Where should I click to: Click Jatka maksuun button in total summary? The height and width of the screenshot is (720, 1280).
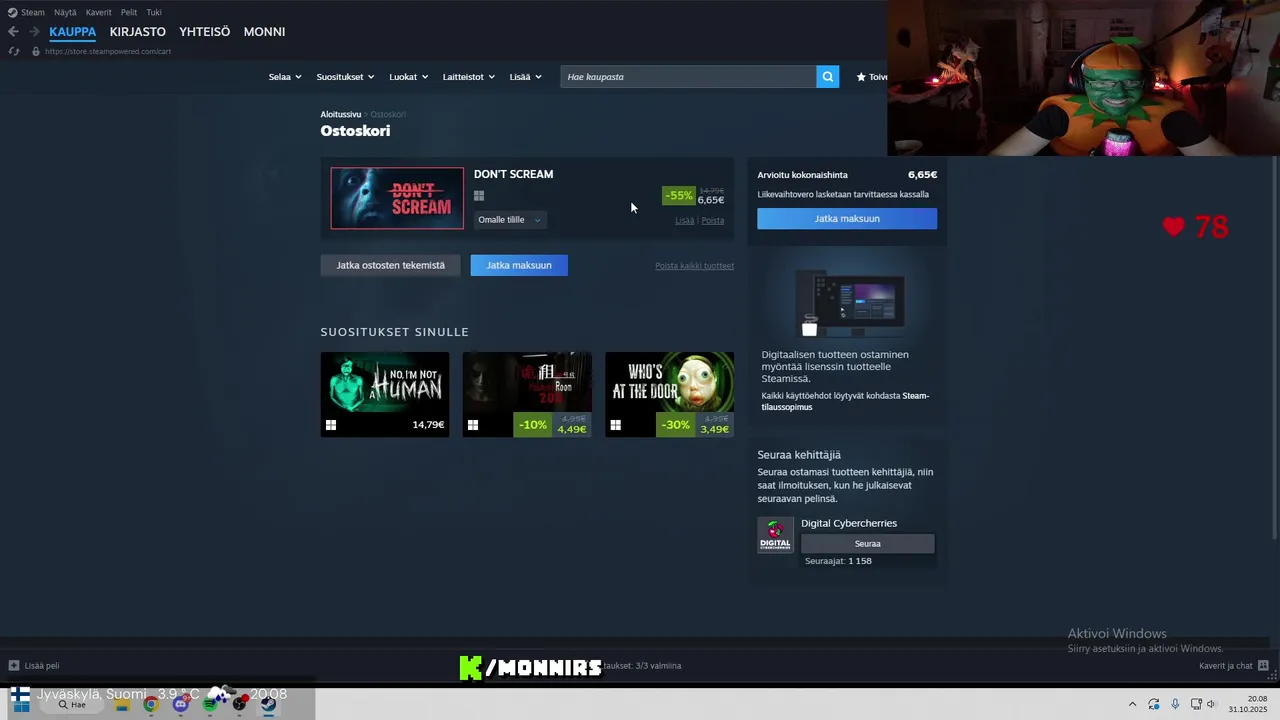tap(847, 218)
